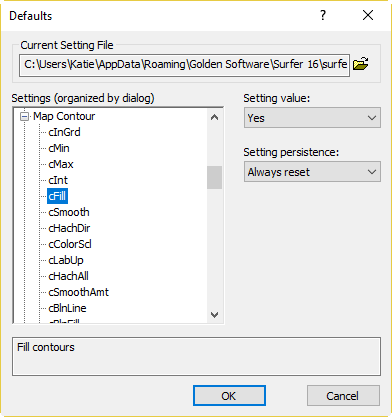Select the cSmooth setting
Viewport: 392px width, 417px height.
pyautogui.click(x=69, y=212)
